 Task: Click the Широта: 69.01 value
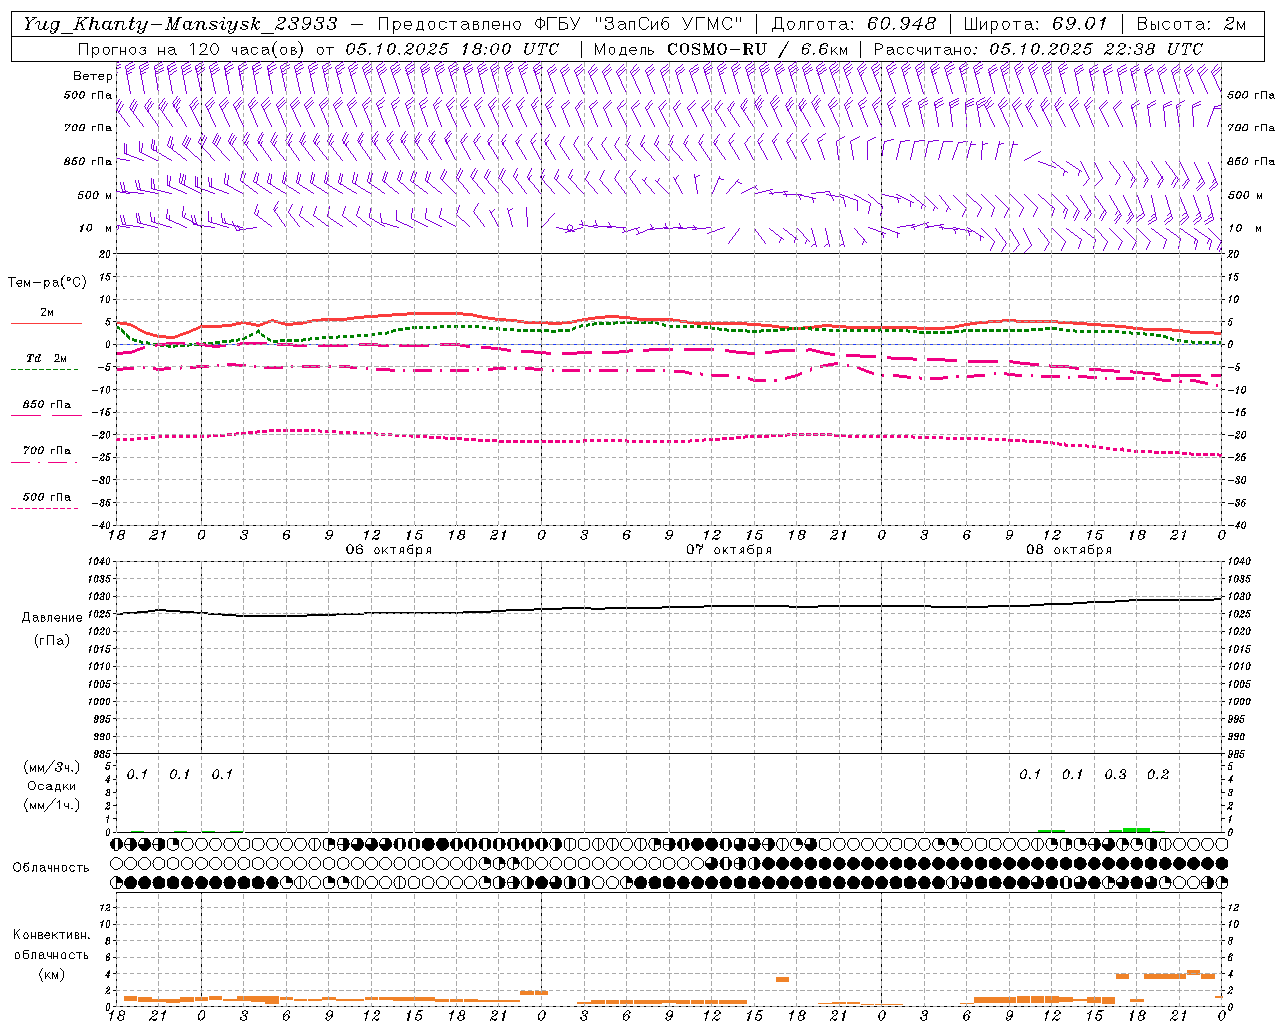(1036, 24)
